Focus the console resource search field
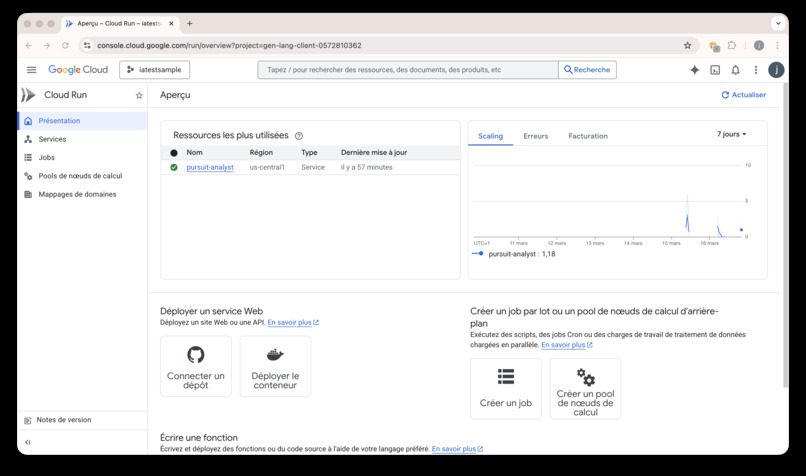The height and width of the screenshot is (476, 806). coord(408,70)
